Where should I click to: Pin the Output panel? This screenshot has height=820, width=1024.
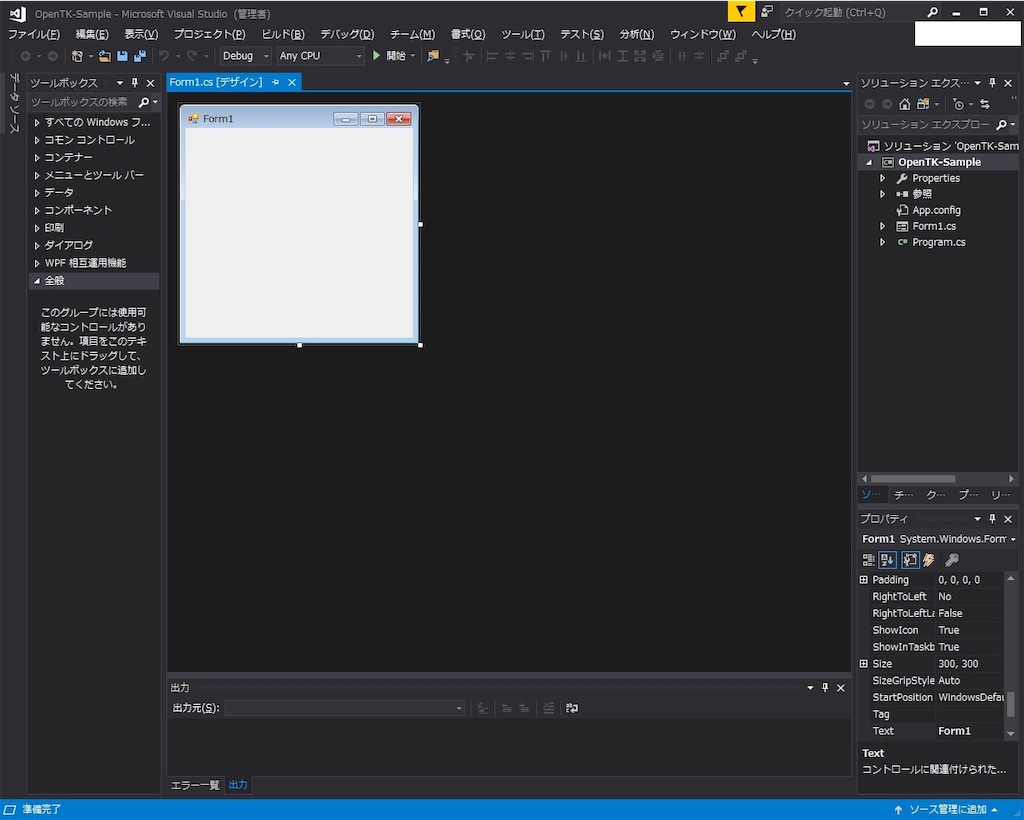[x=825, y=687]
